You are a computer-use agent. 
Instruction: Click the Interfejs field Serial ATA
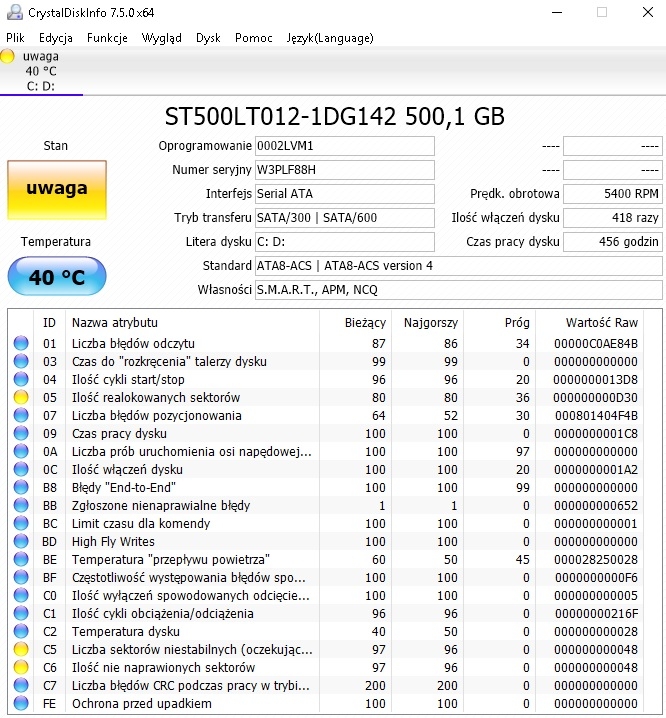(344, 194)
